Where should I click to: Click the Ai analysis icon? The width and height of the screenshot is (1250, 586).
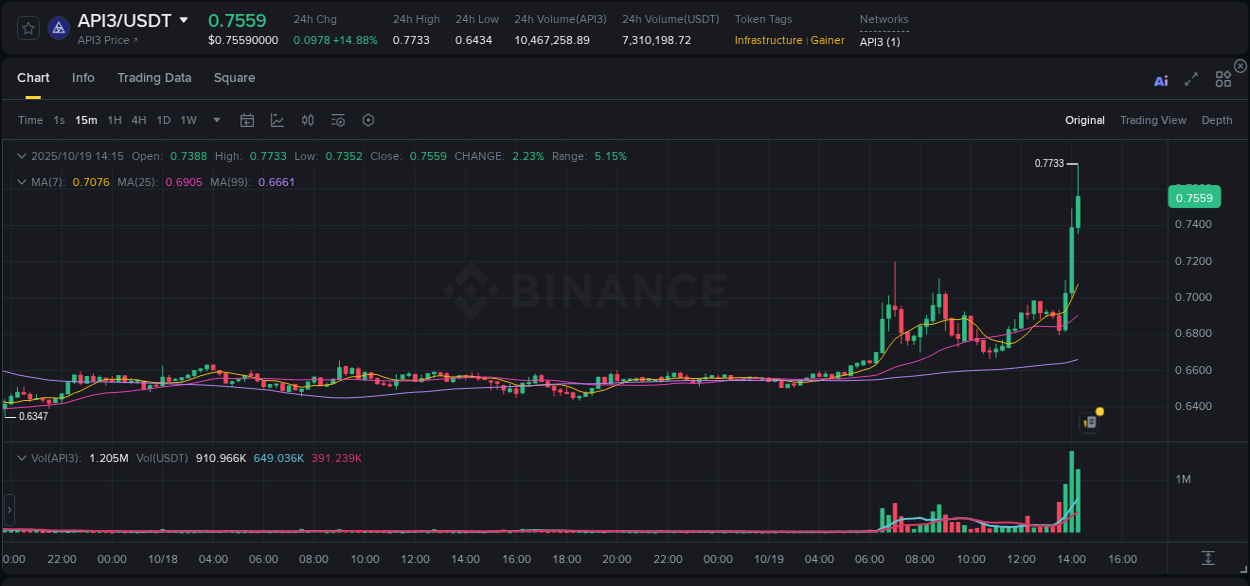[1161, 78]
